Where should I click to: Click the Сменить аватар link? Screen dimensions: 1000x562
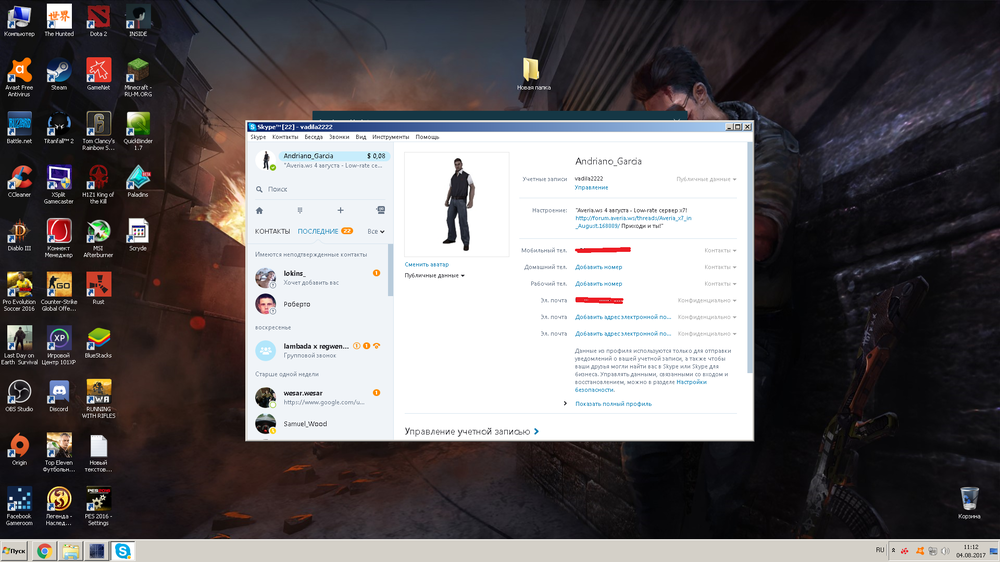[x=426, y=265]
